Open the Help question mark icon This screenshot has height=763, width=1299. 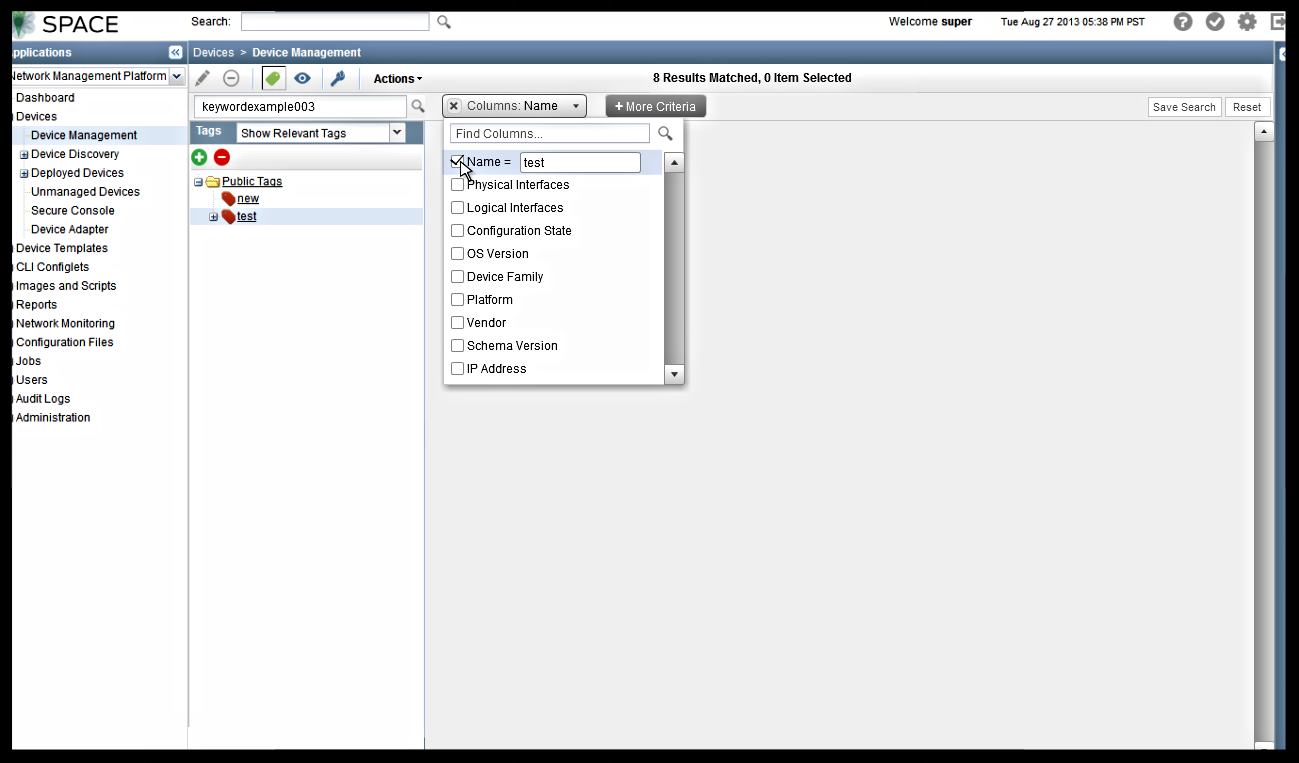(1183, 22)
